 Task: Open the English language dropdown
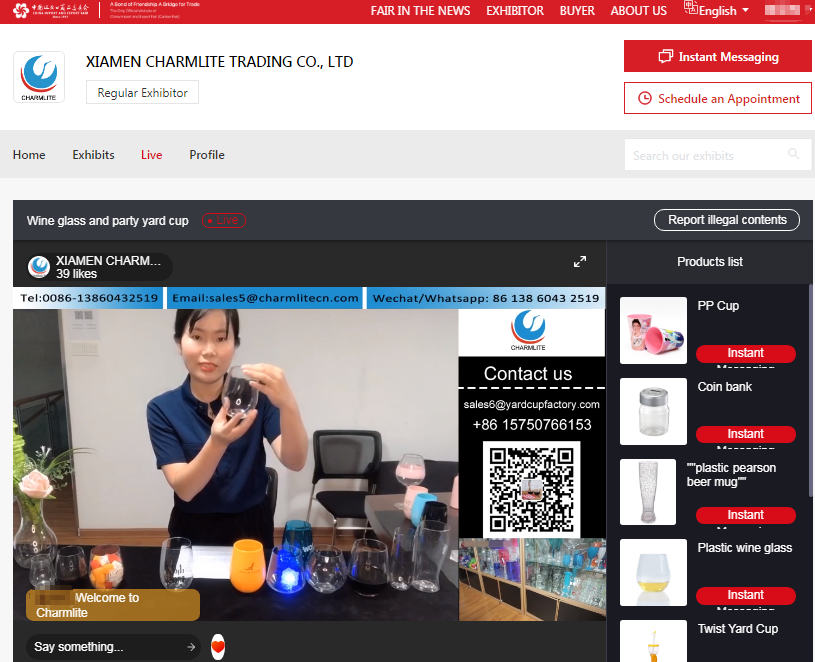(x=717, y=11)
